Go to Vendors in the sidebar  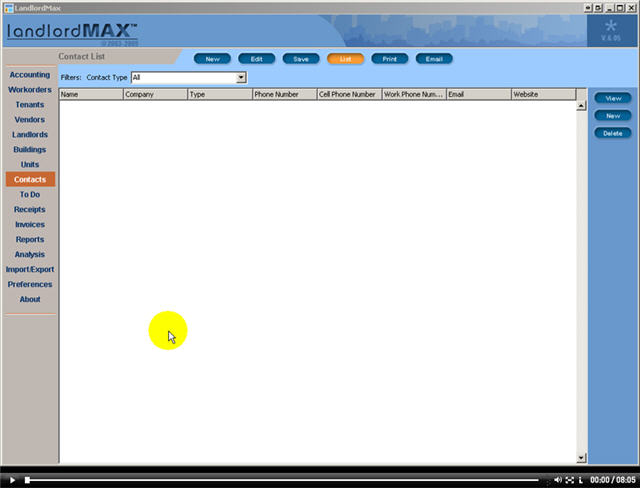point(30,120)
